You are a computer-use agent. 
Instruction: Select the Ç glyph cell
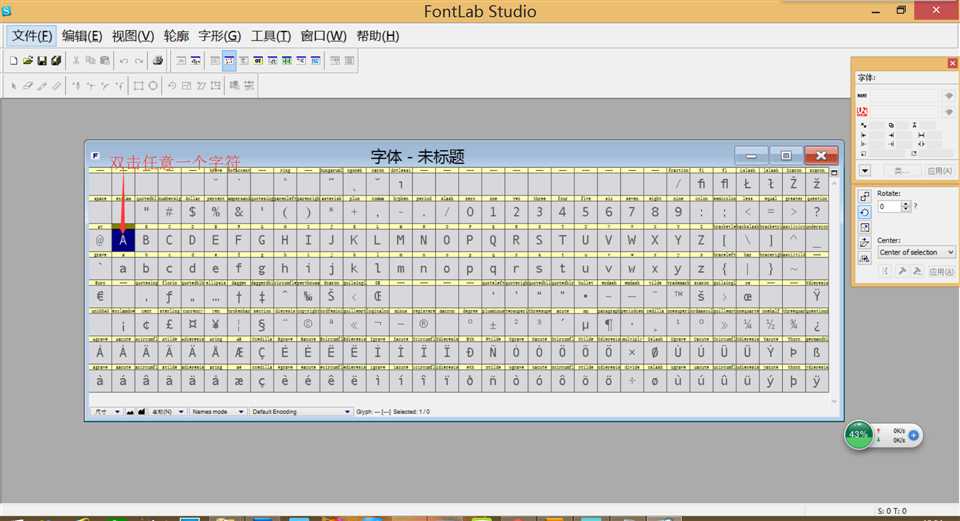point(261,353)
